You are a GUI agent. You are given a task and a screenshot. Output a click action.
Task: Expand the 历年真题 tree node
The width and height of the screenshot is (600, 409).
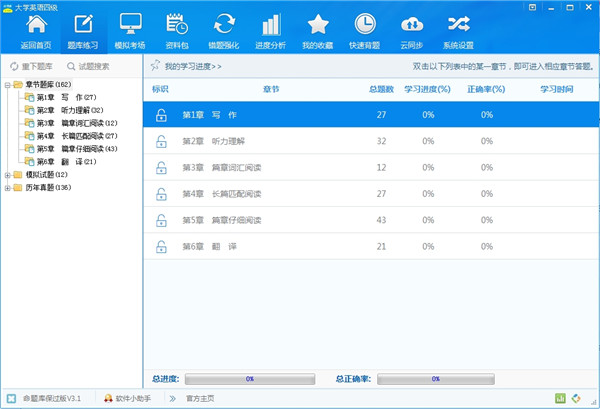[x=7, y=188]
